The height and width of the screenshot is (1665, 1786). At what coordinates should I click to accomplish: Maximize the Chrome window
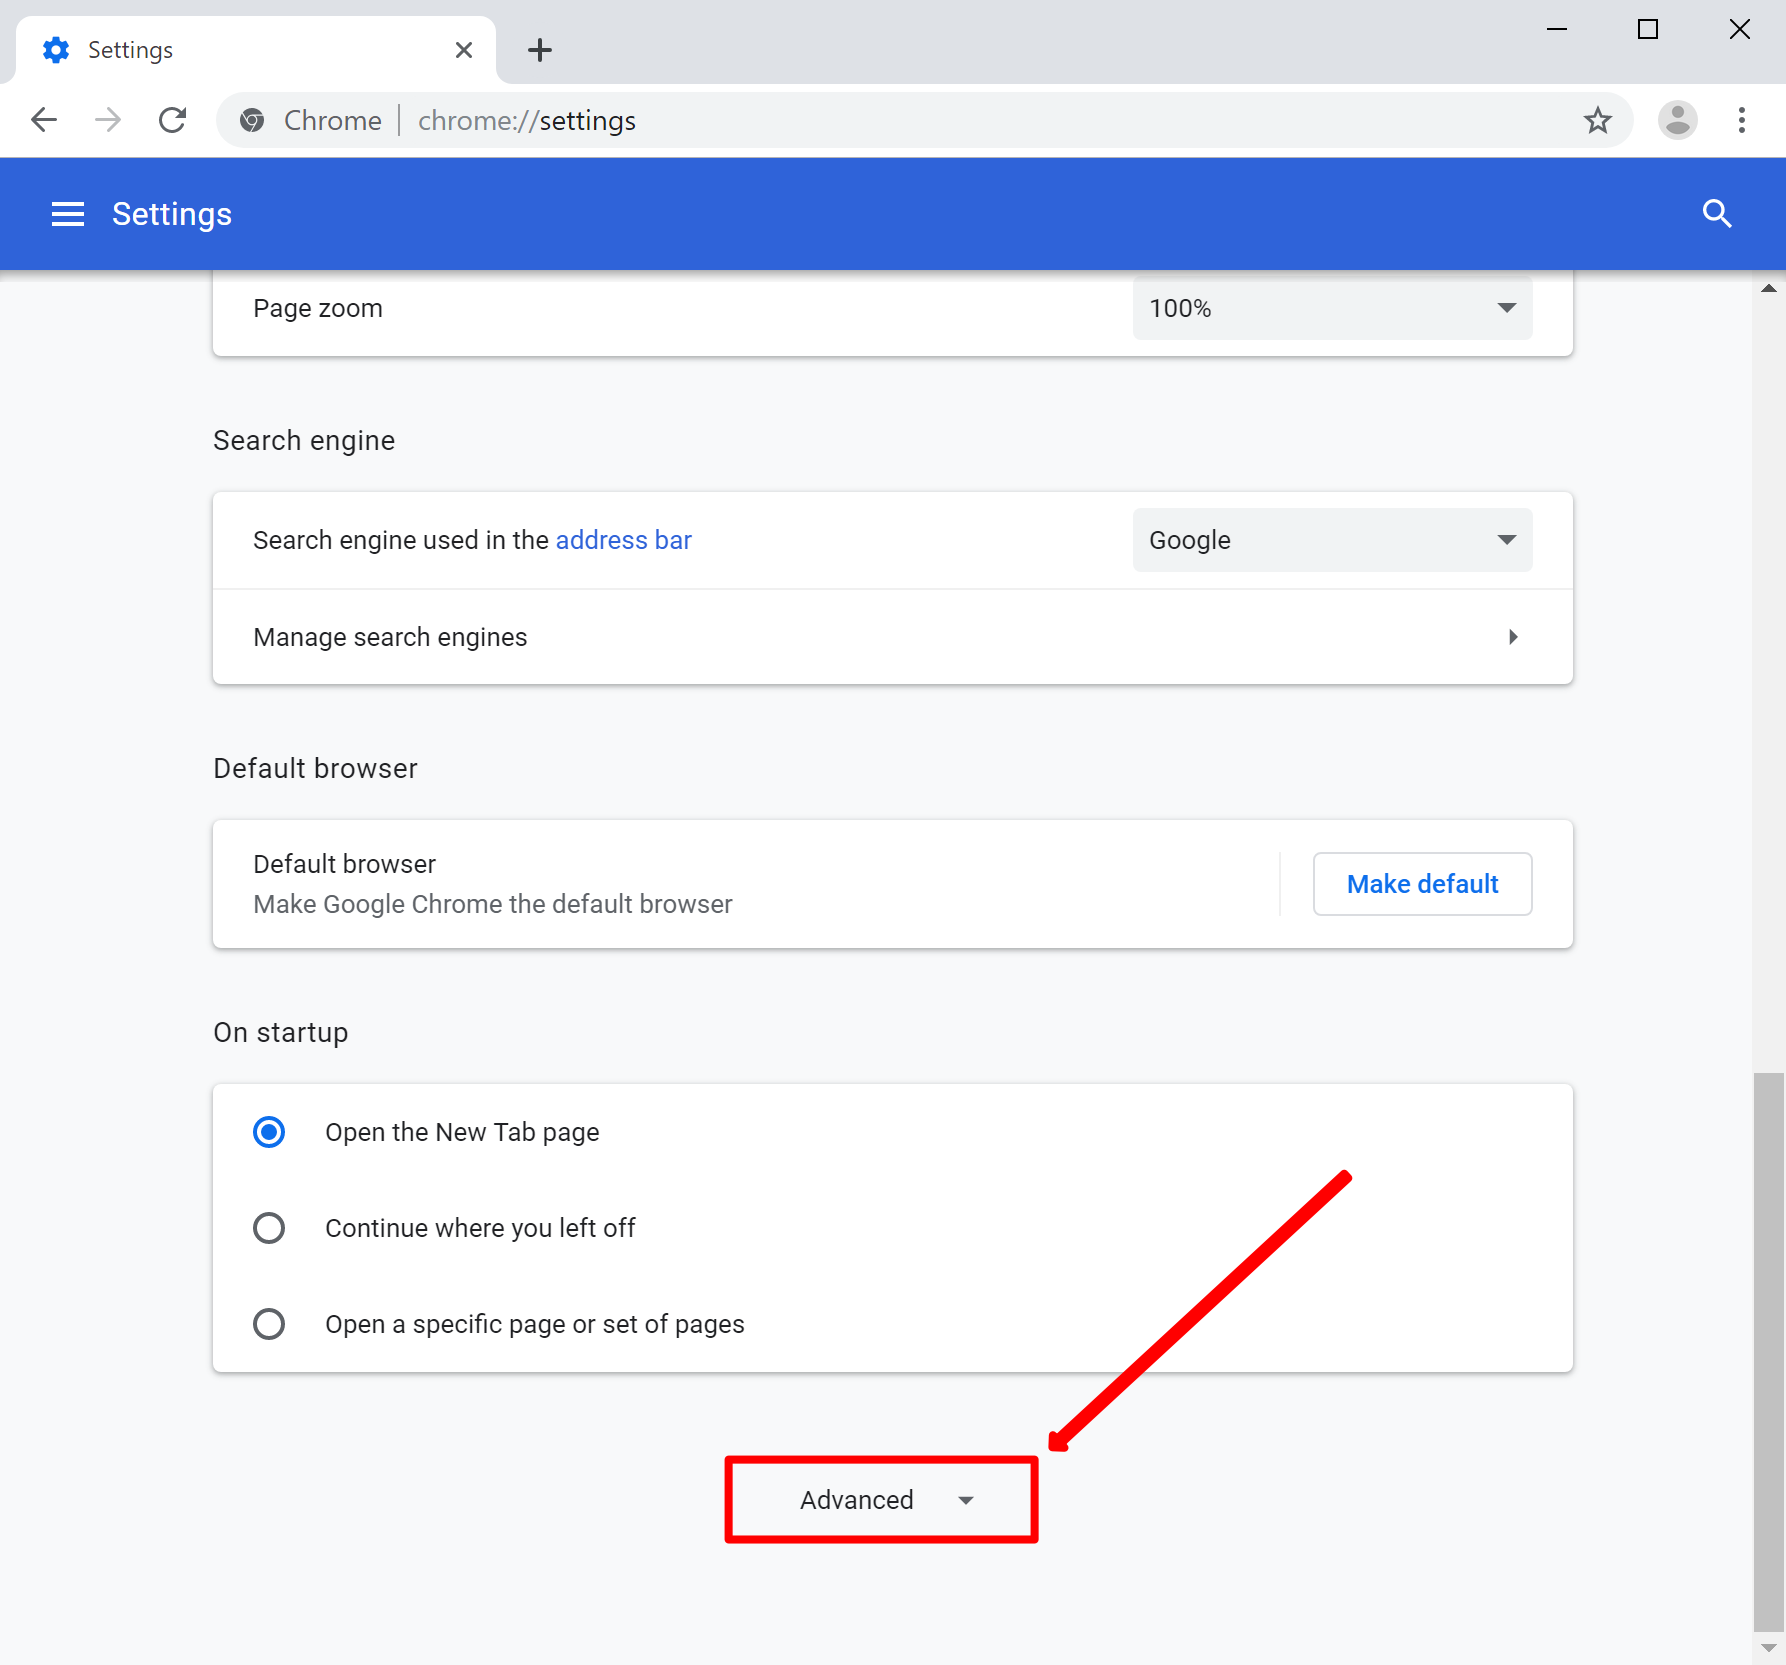pos(1648,30)
